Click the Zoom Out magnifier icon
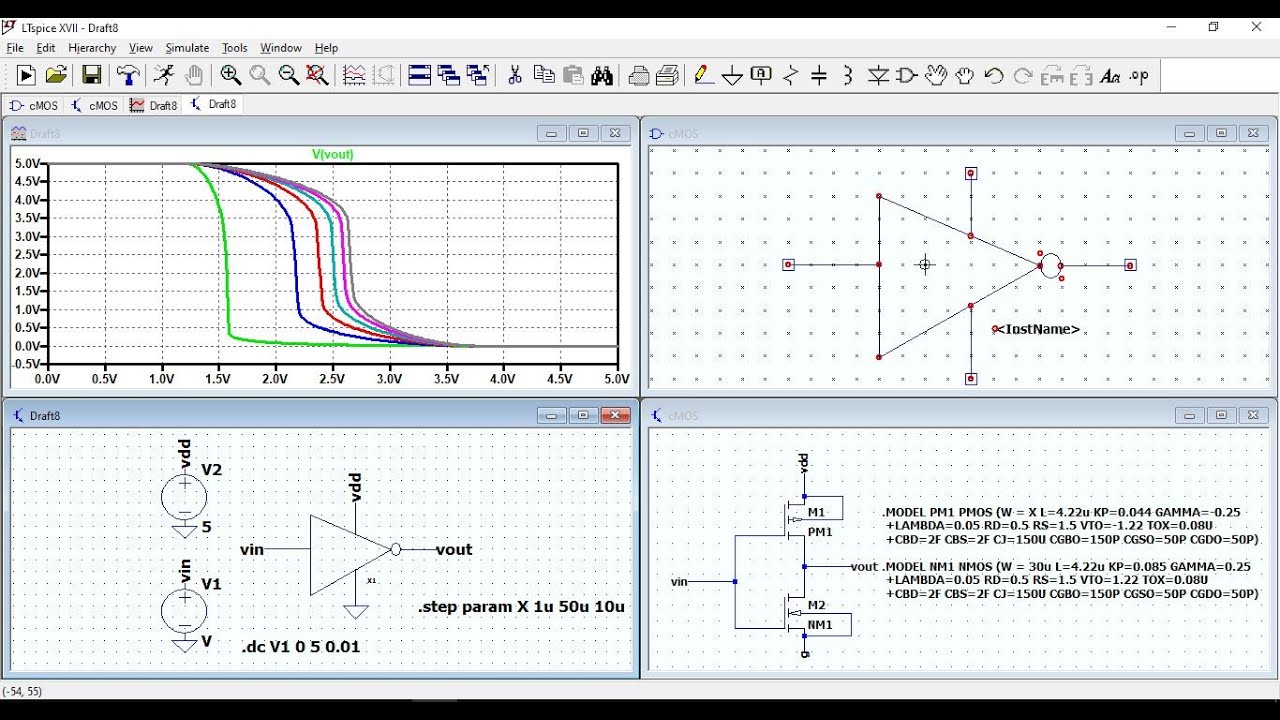Image resolution: width=1280 pixels, height=720 pixels. pyautogui.click(x=289, y=75)
